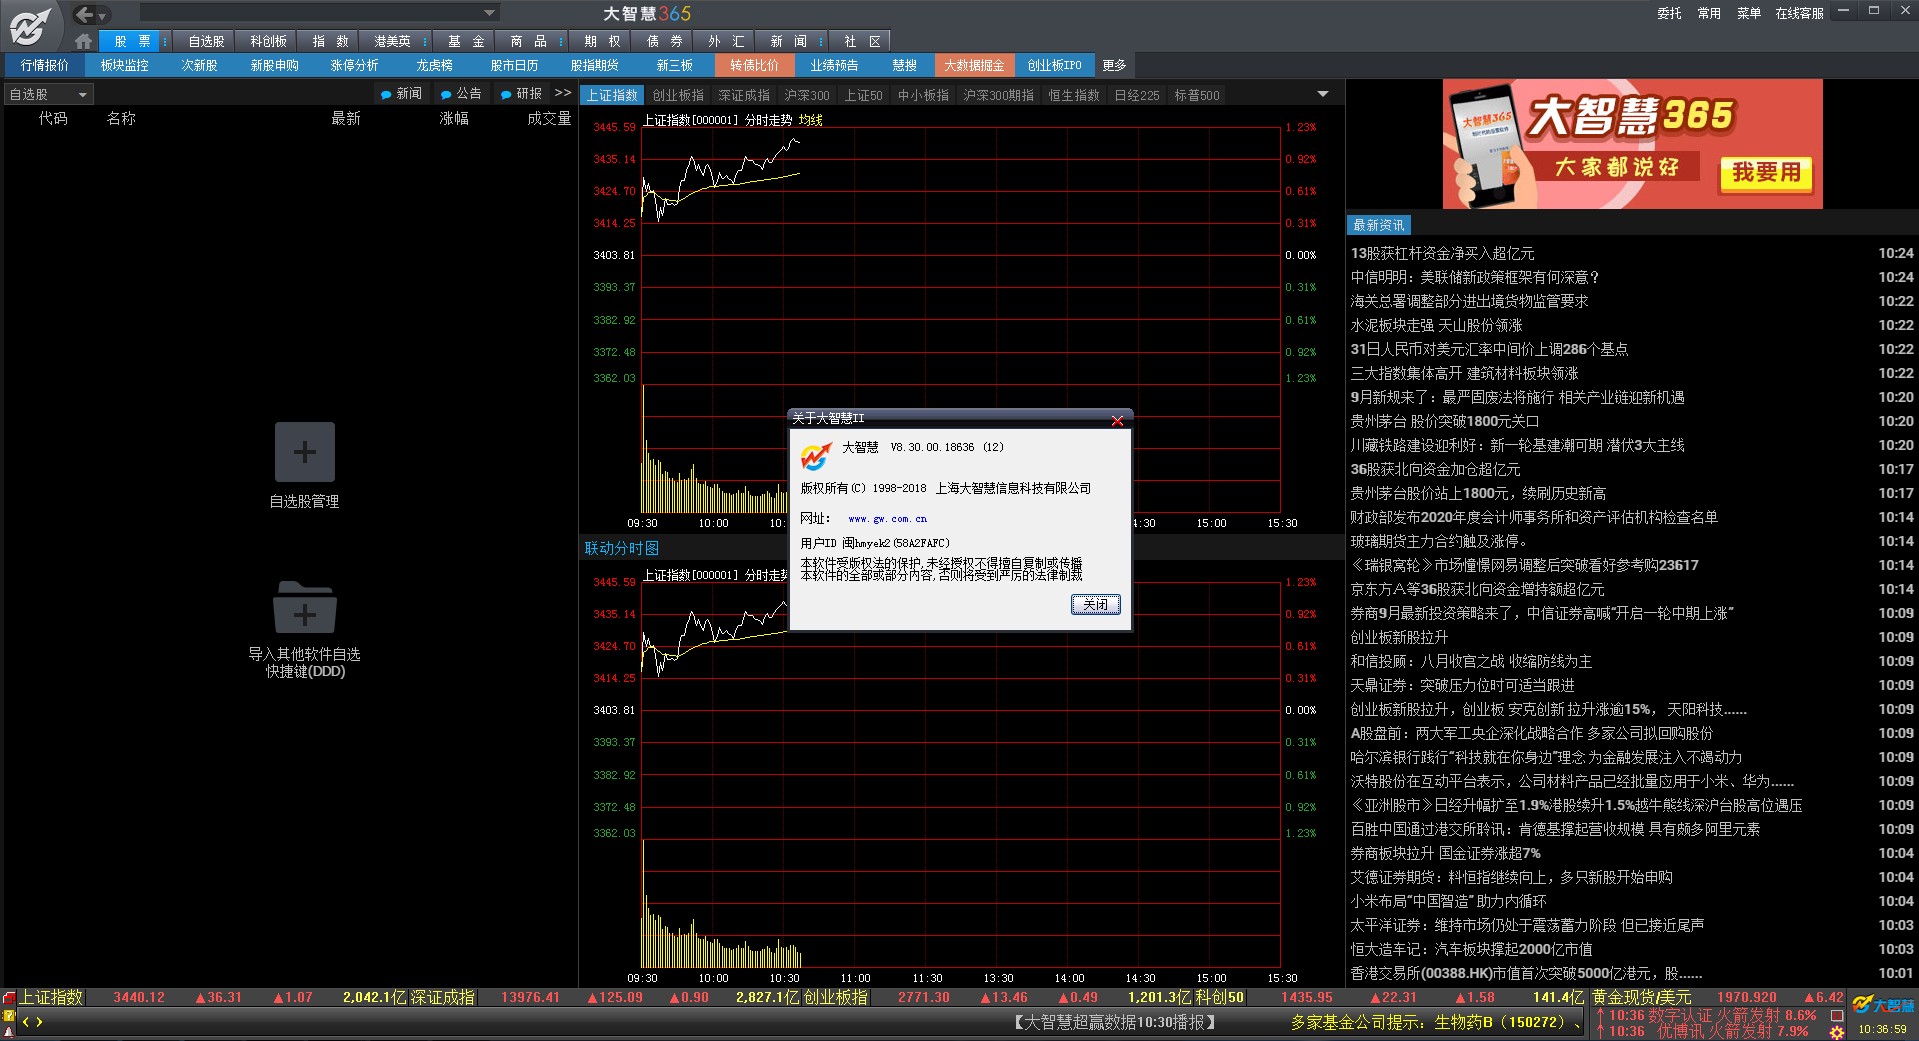Screen dimensions: 1919x1041
Task: Open the 常用 menu
Action: [1709, 13]
